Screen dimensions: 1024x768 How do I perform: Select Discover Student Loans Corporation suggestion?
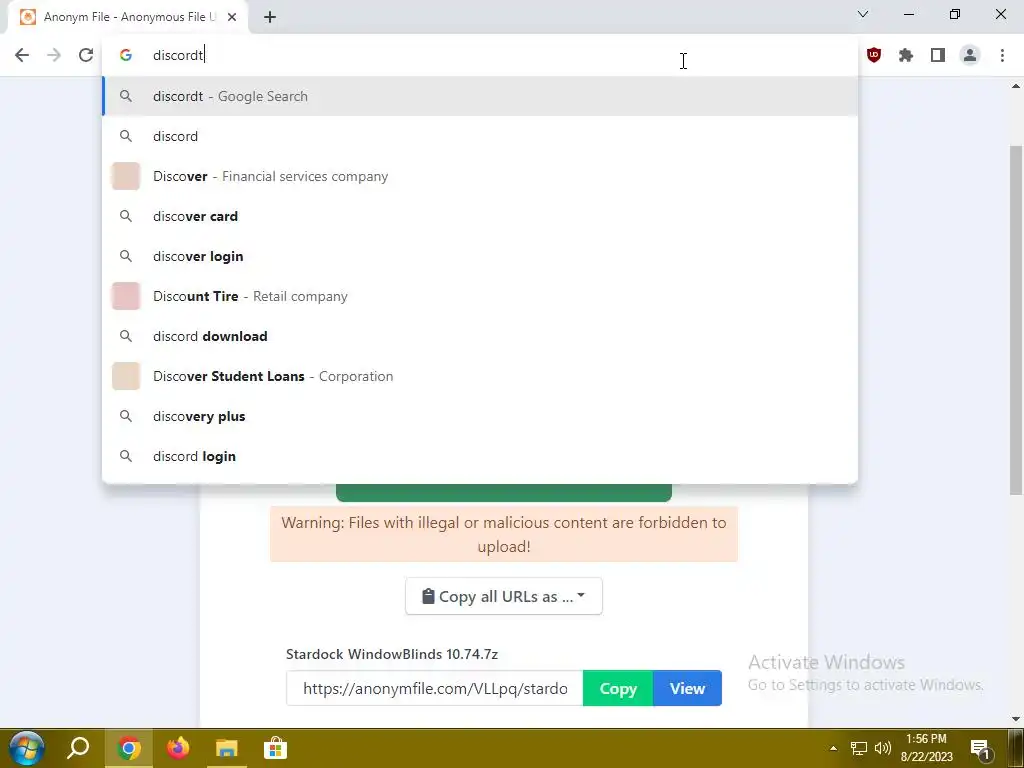[480, 376]
